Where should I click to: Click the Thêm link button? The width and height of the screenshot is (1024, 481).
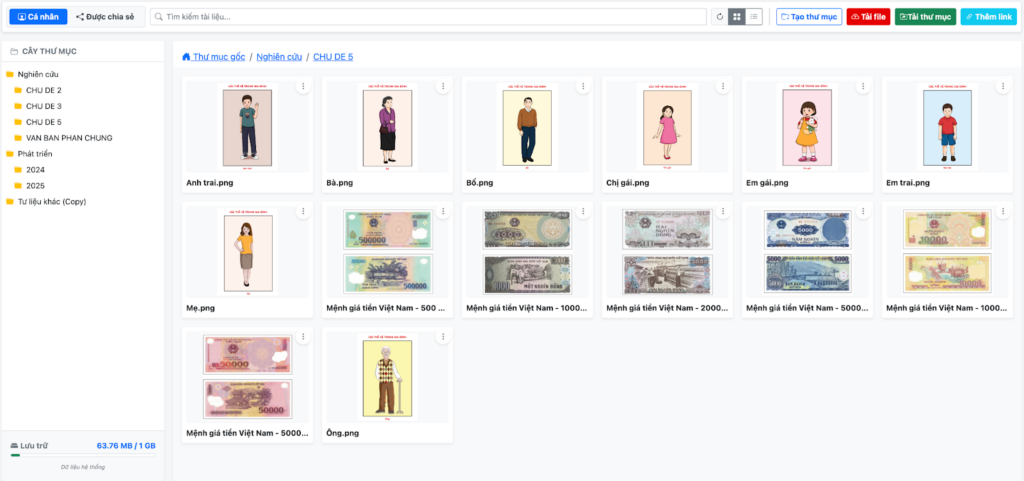988,17
